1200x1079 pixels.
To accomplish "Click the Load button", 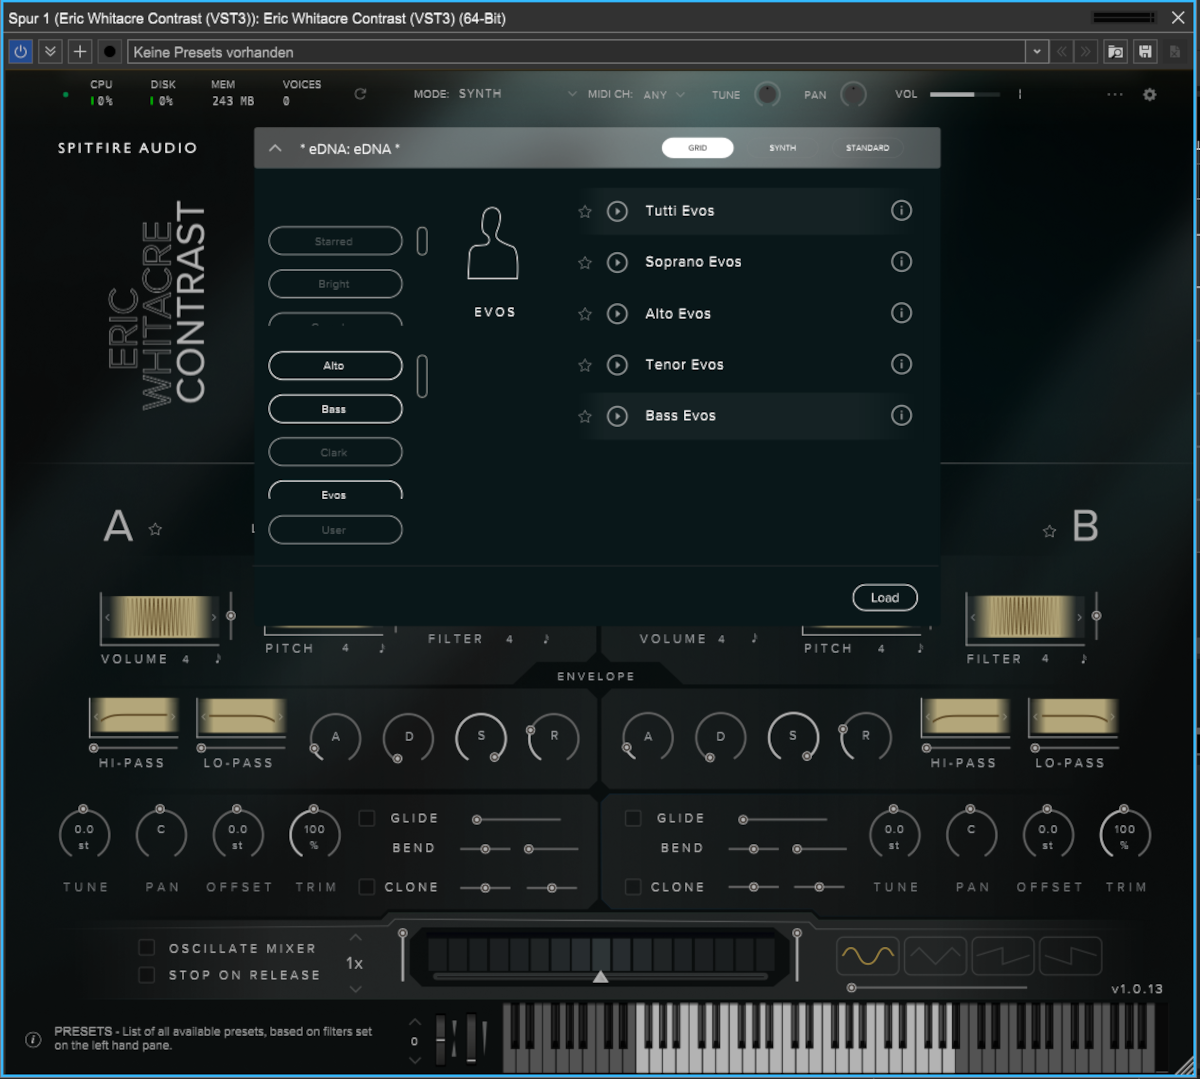I will tap(885, 598).
